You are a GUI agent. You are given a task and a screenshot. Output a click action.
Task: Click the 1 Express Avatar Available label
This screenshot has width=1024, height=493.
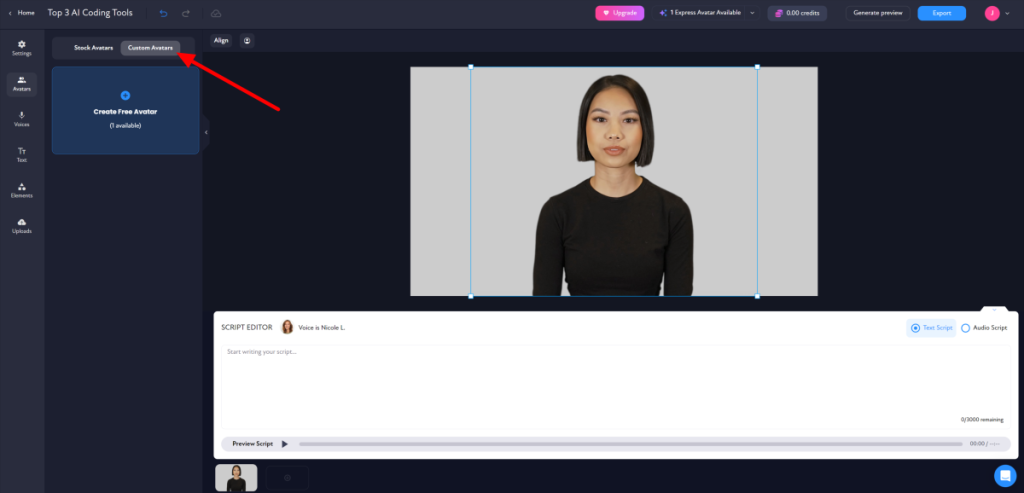point(707,13)
